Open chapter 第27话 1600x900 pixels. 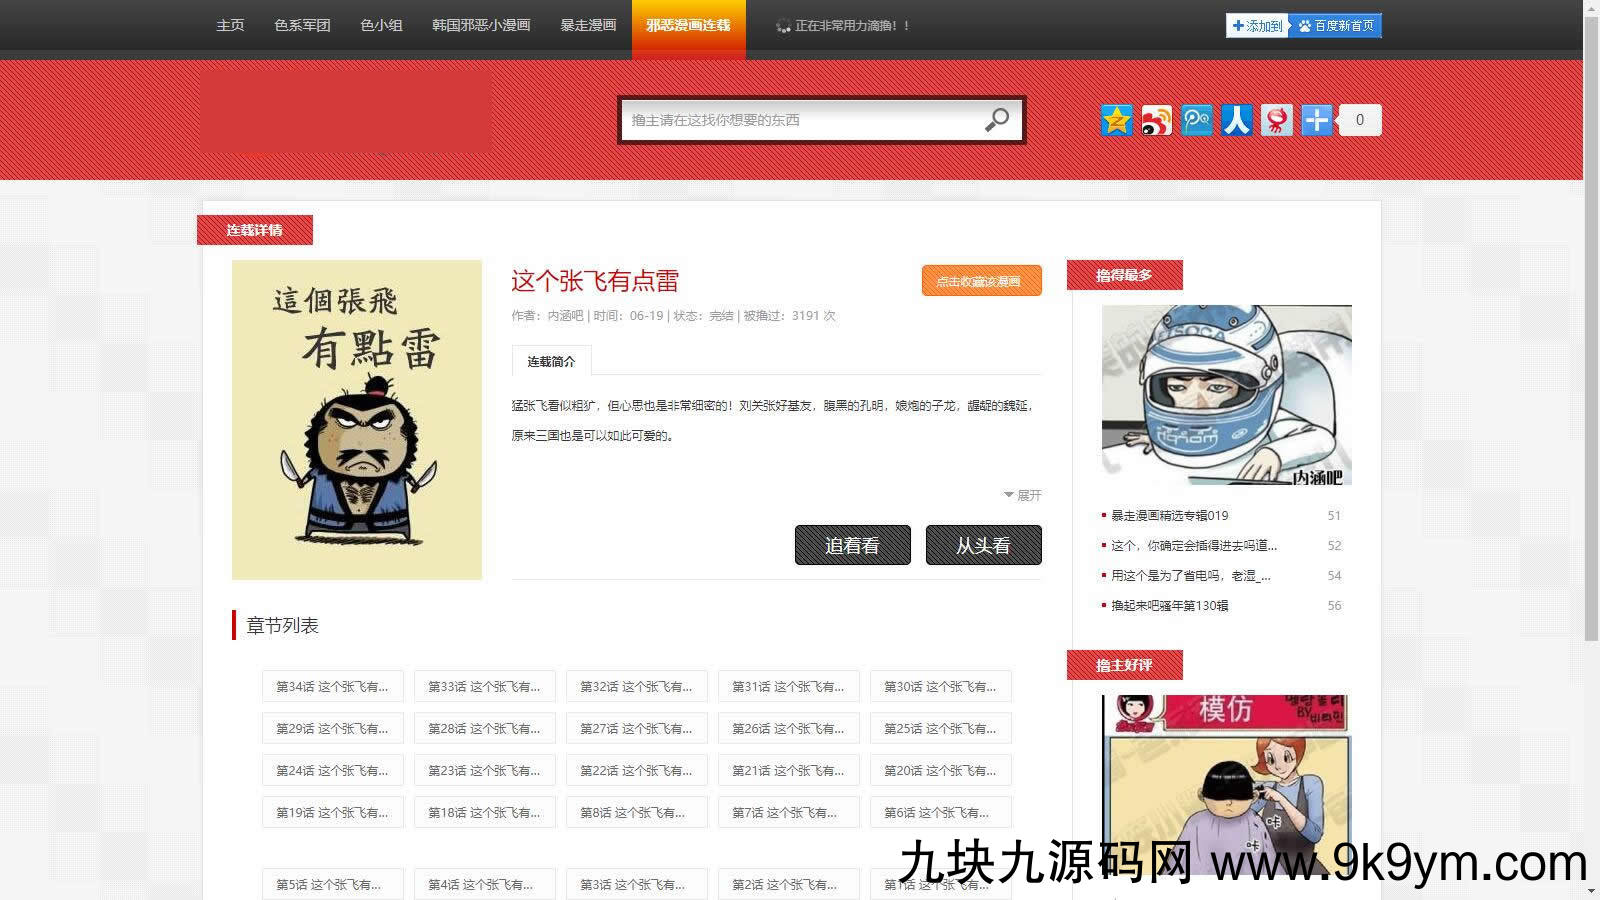637,729
